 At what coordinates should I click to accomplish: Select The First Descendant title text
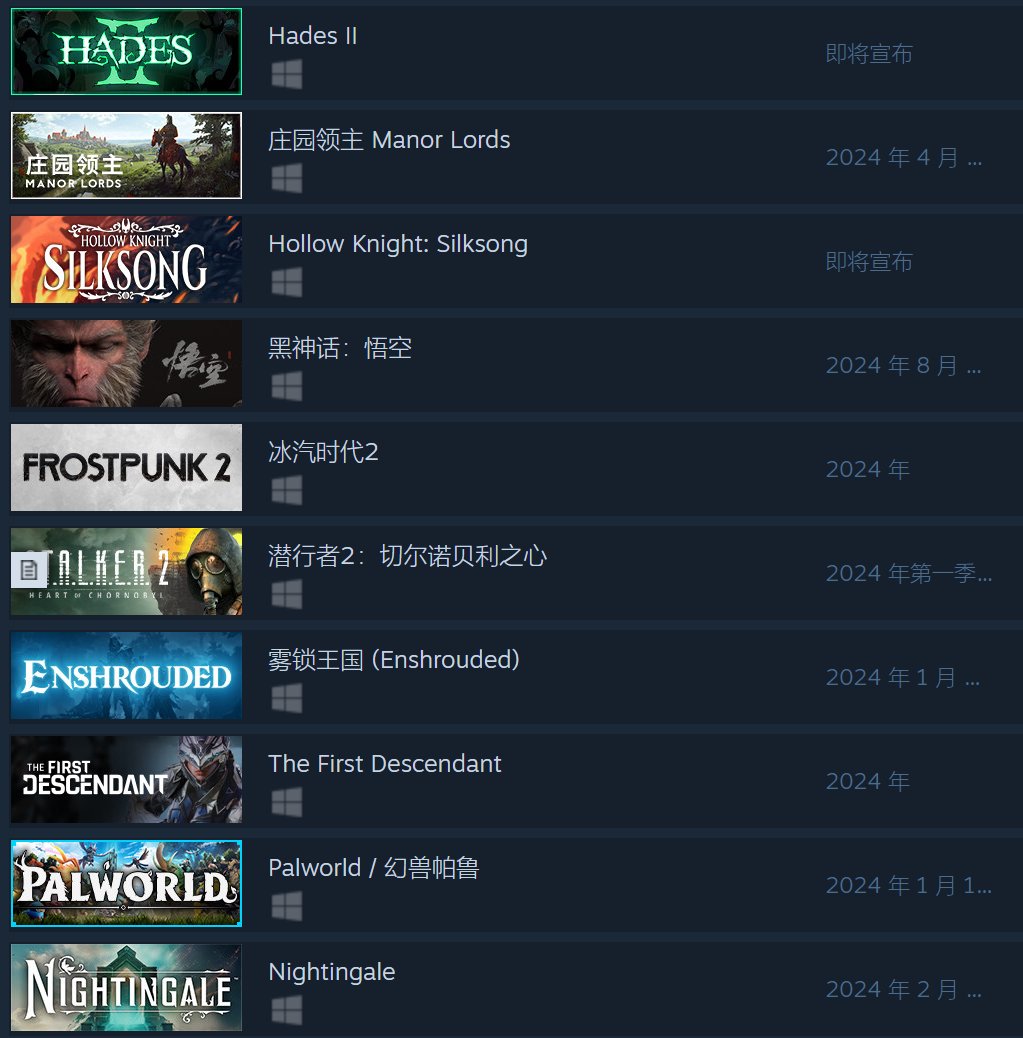pos(385,763)
